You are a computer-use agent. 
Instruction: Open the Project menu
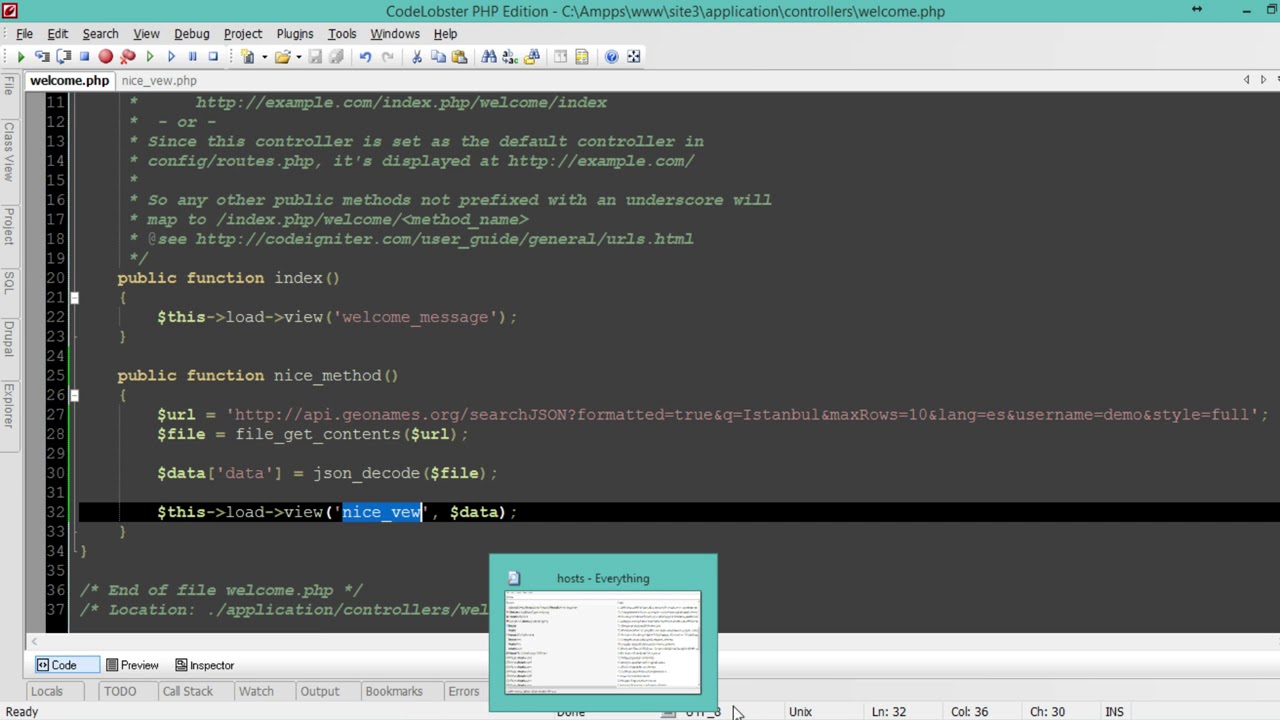(x=242, y=34)
